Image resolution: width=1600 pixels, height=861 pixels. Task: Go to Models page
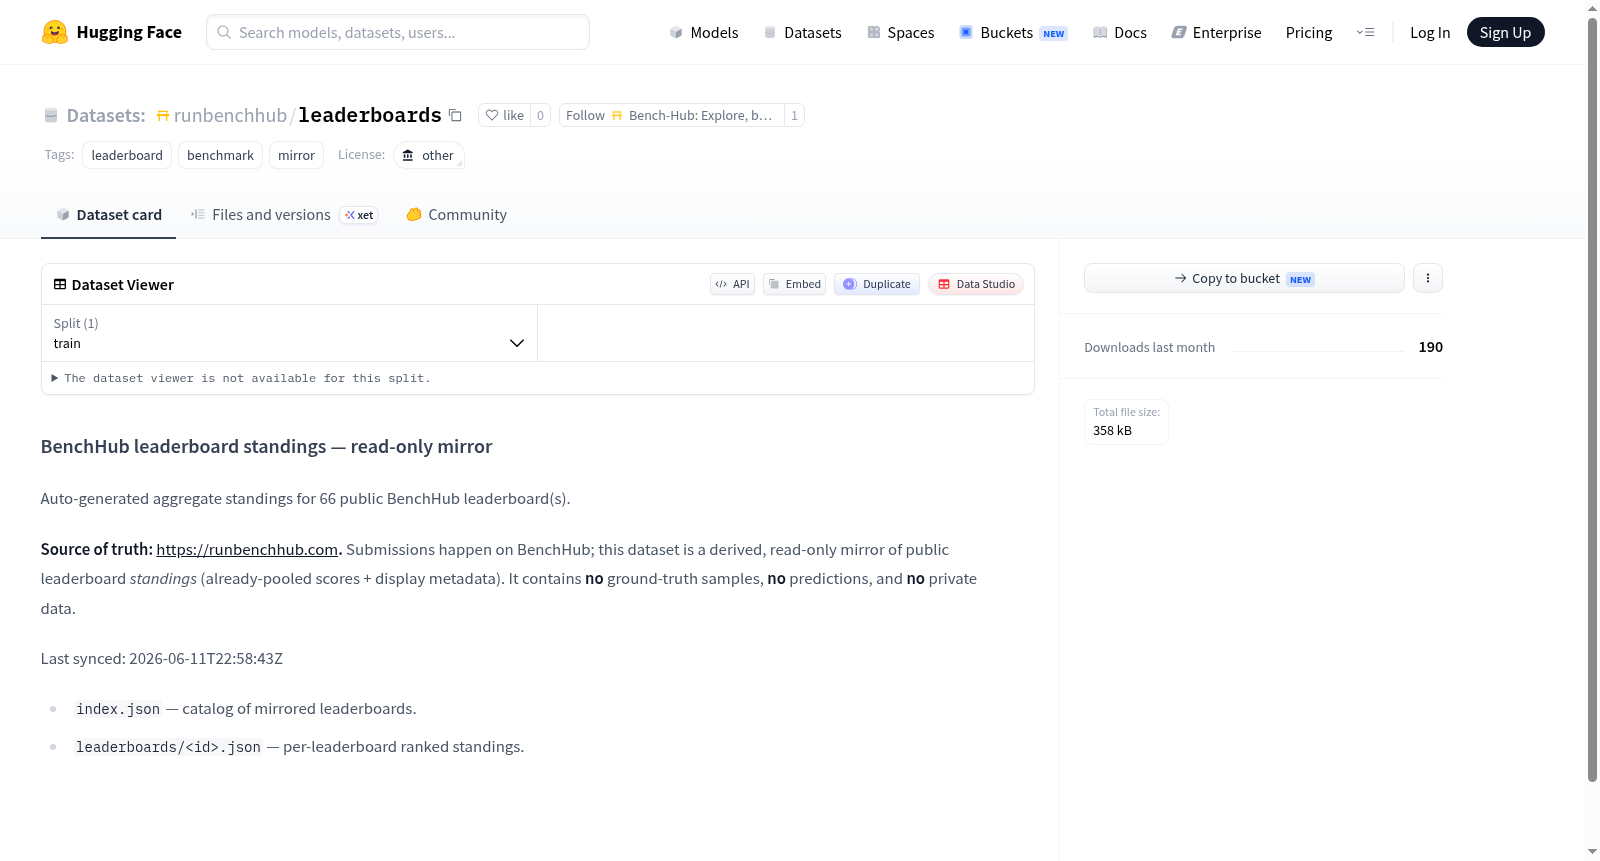click(x=704, y=32)
